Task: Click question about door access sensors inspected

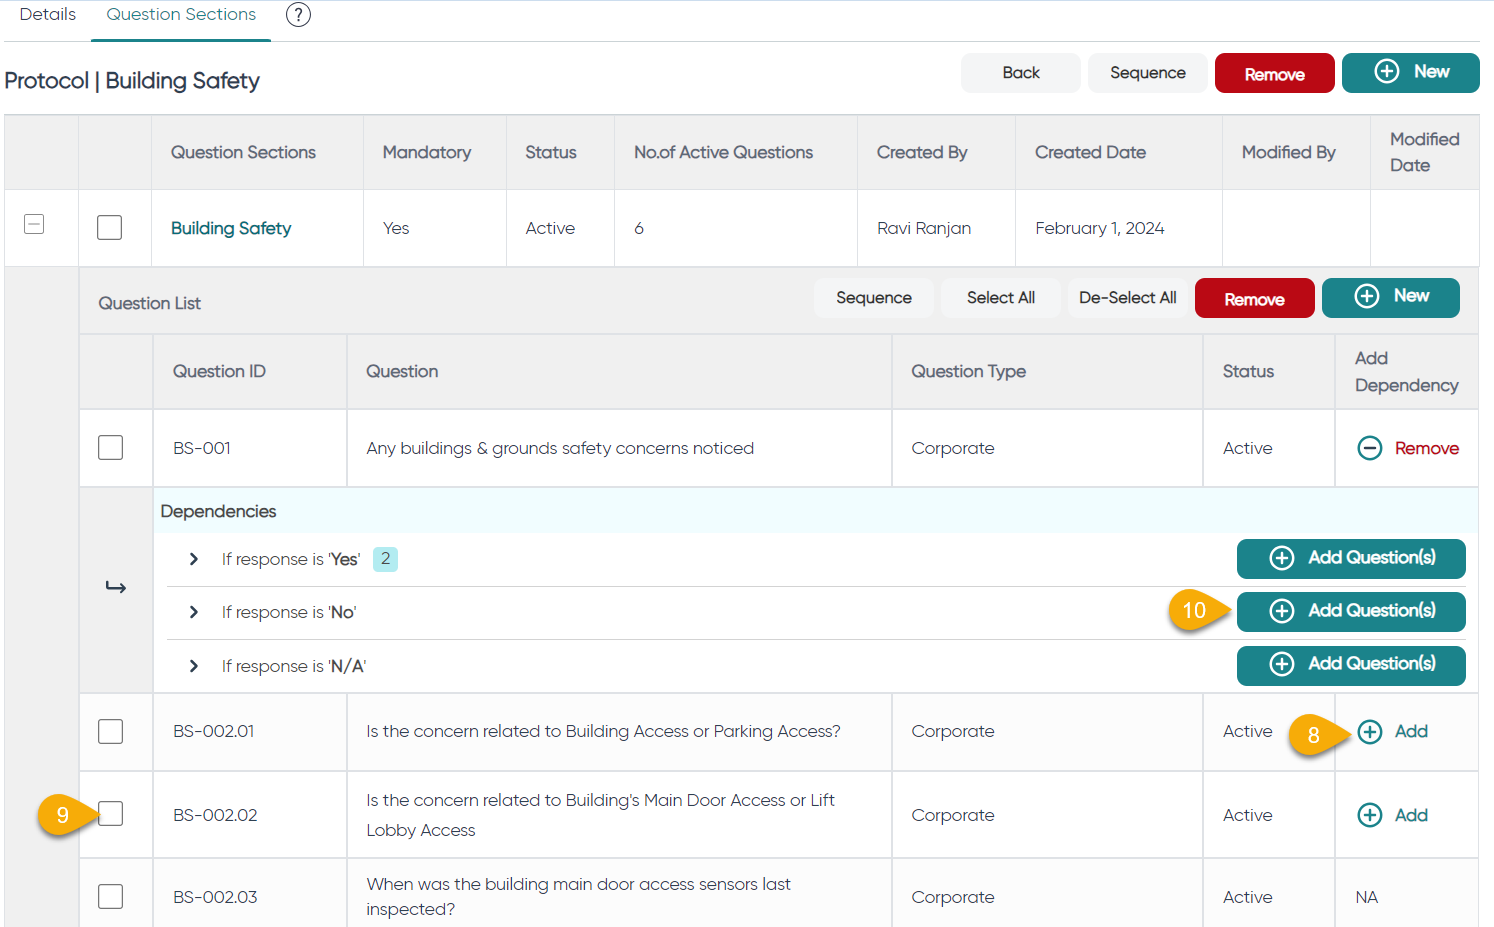Action: click(578, 897)
